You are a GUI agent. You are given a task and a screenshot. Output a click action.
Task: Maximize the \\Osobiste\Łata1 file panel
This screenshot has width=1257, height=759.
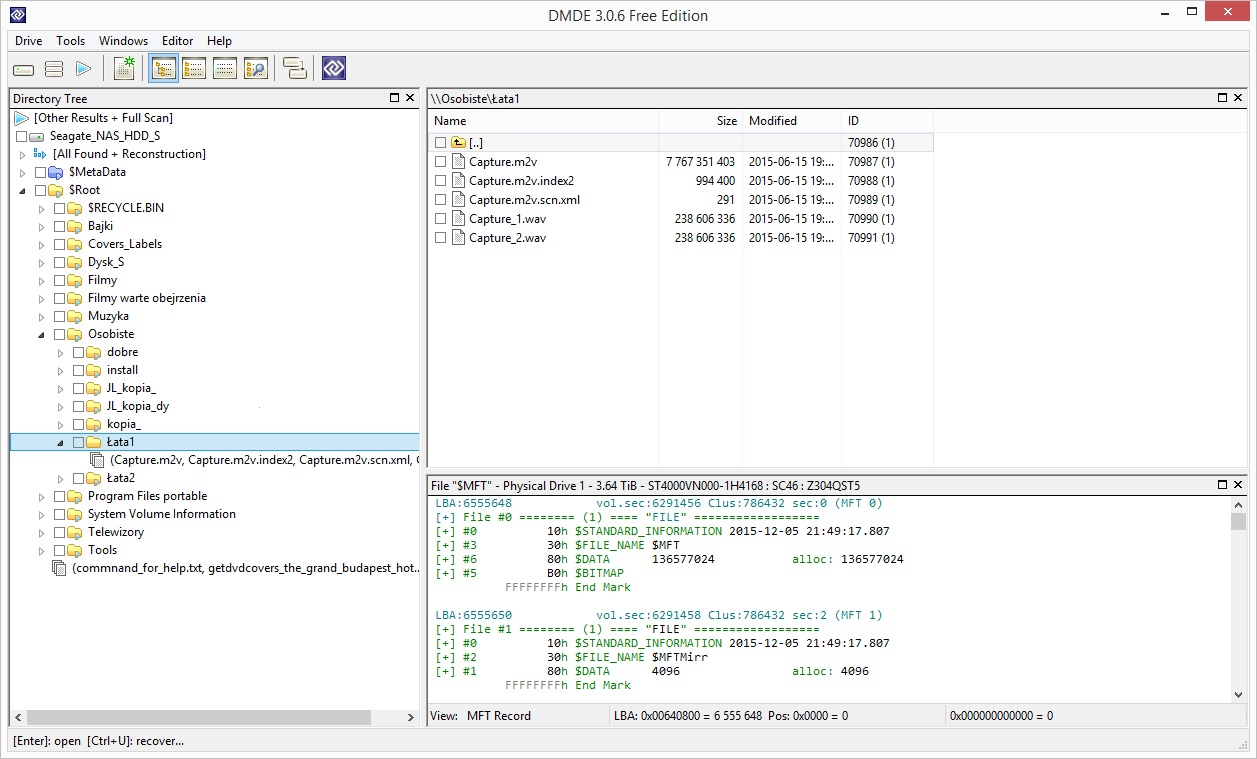click(1223, 98)
